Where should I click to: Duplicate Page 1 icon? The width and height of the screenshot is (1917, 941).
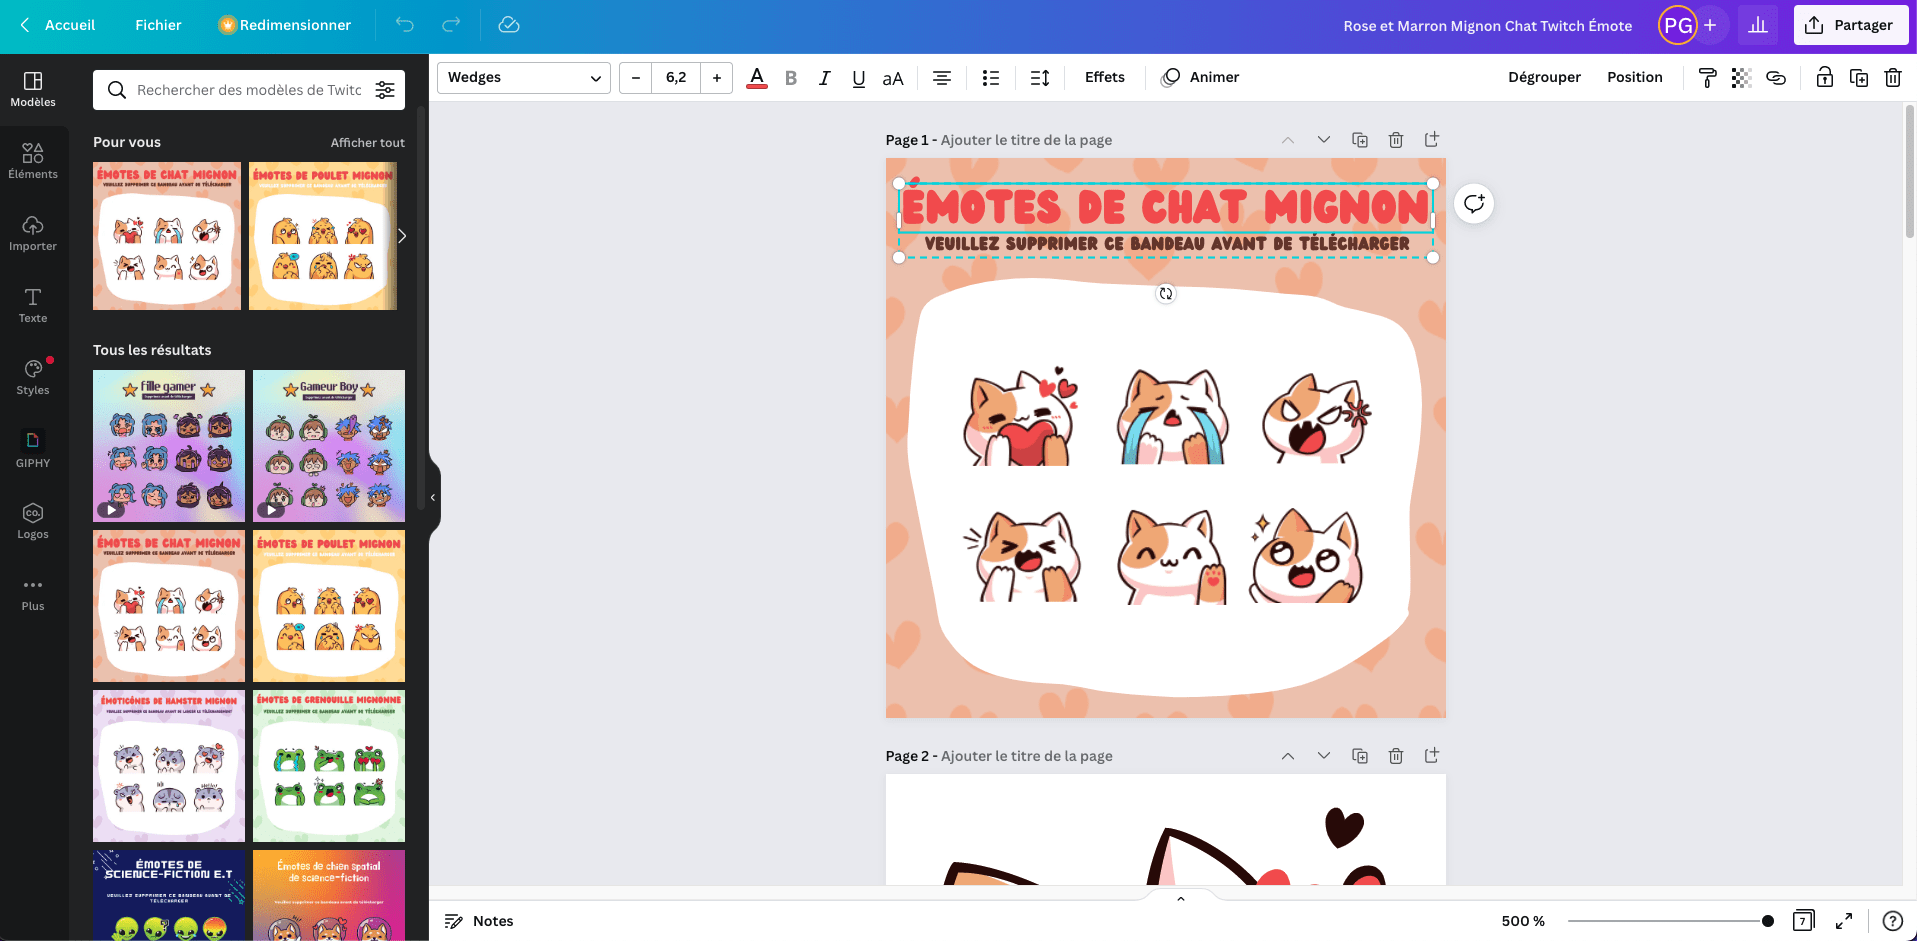click(x=1359, y=140)
